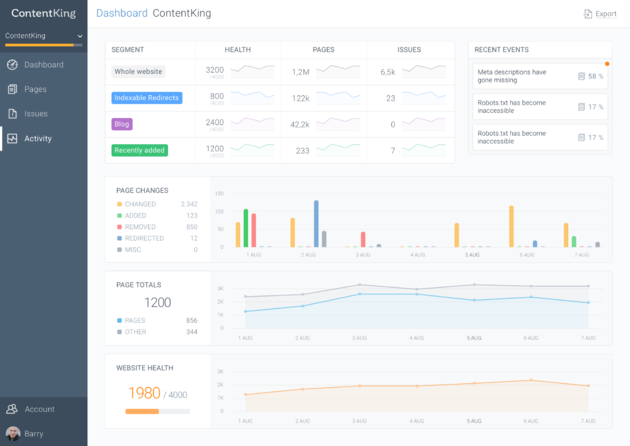The image size is (630, 446).
Task: Open Barry's user profile entry
Action: [x=43, y=434]
